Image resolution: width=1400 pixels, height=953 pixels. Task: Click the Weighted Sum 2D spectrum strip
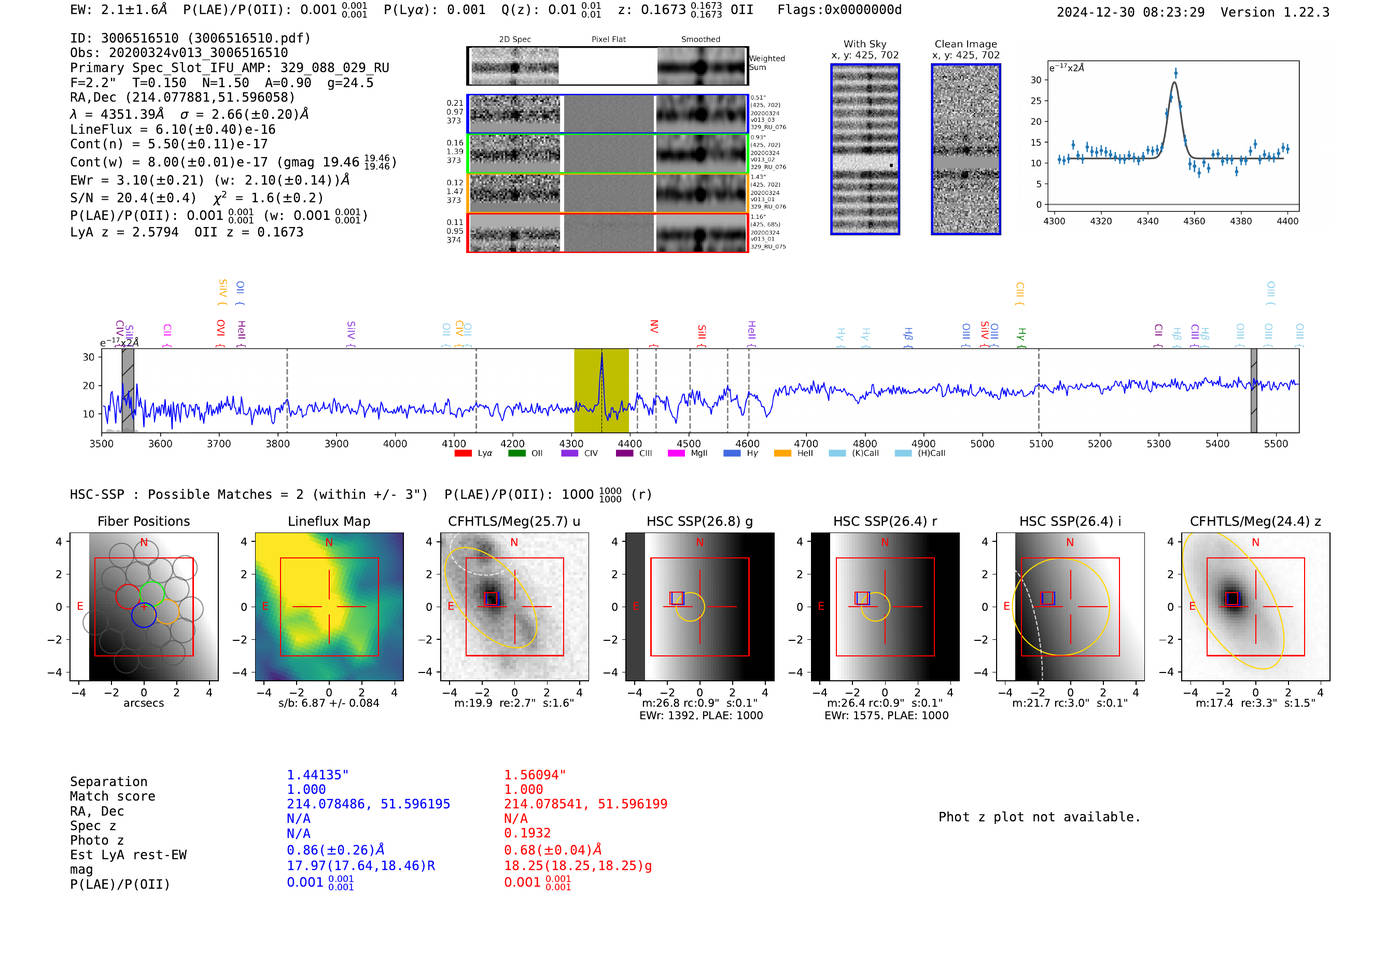coord(608,66)
